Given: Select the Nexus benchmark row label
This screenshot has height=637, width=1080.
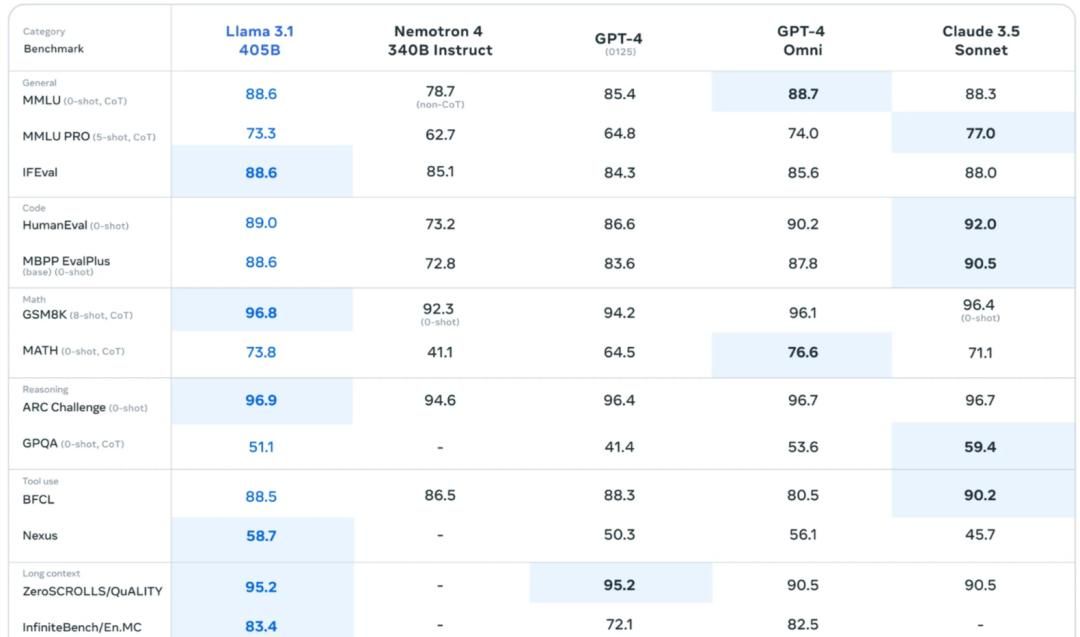Looking at the screenshot, I should click(40, 535).
